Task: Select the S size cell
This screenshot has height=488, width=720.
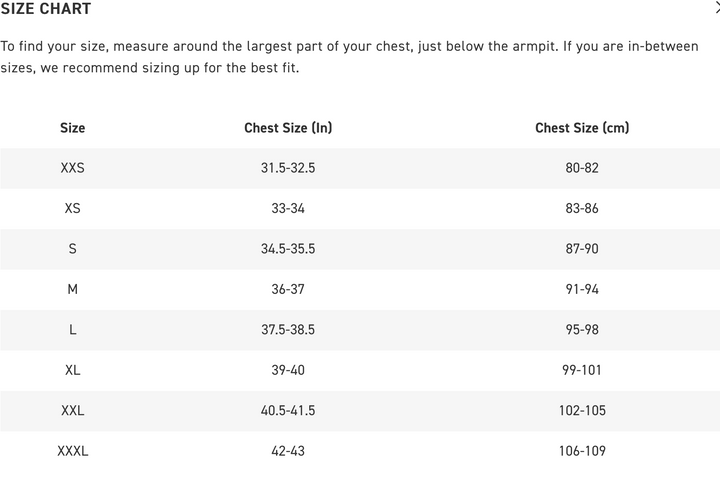Action: [x=72, y=249]
